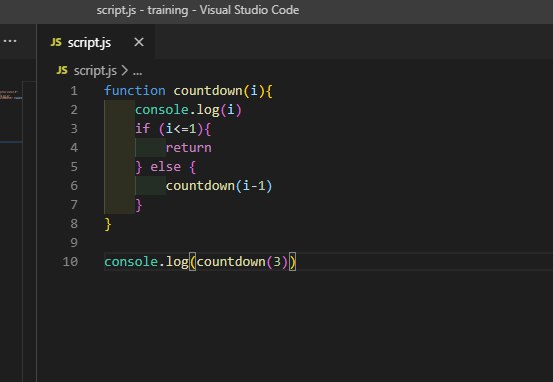Screen dimensions: 553x382
Task: Click the 'console' word on line 10
Action: click(x=131, y=262)
